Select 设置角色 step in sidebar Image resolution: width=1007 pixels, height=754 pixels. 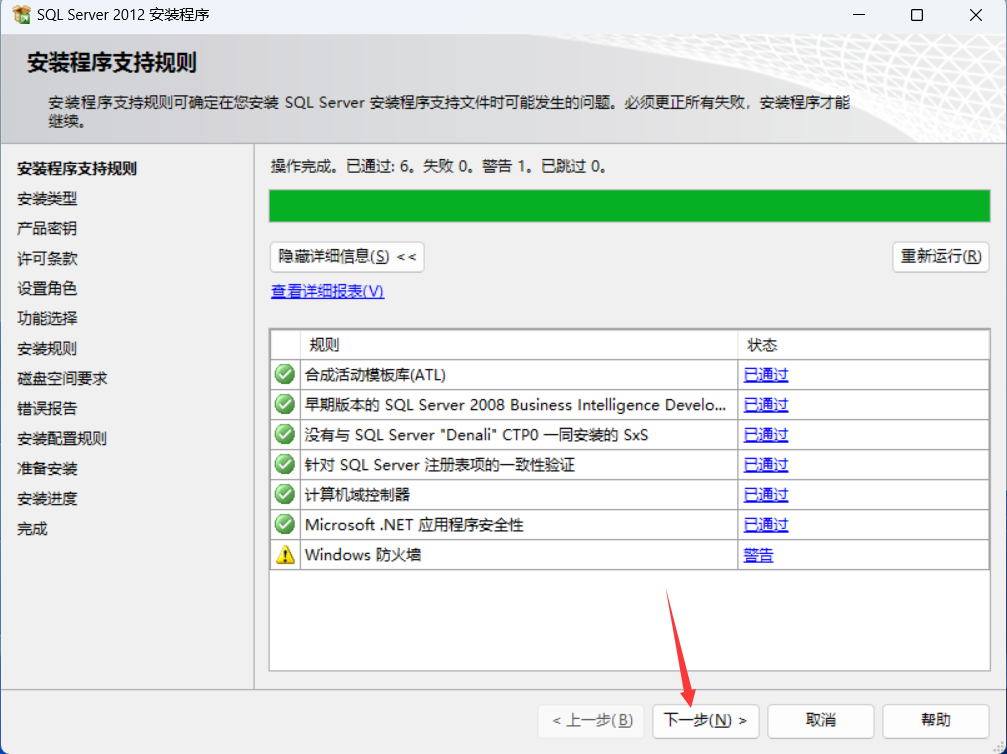(47, 288)
